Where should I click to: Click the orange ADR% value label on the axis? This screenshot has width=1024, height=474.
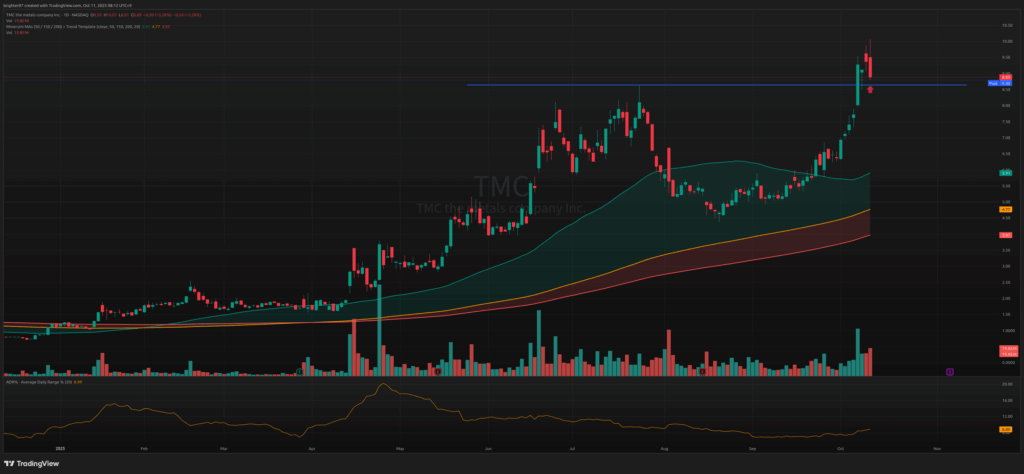click(1005, 430)
